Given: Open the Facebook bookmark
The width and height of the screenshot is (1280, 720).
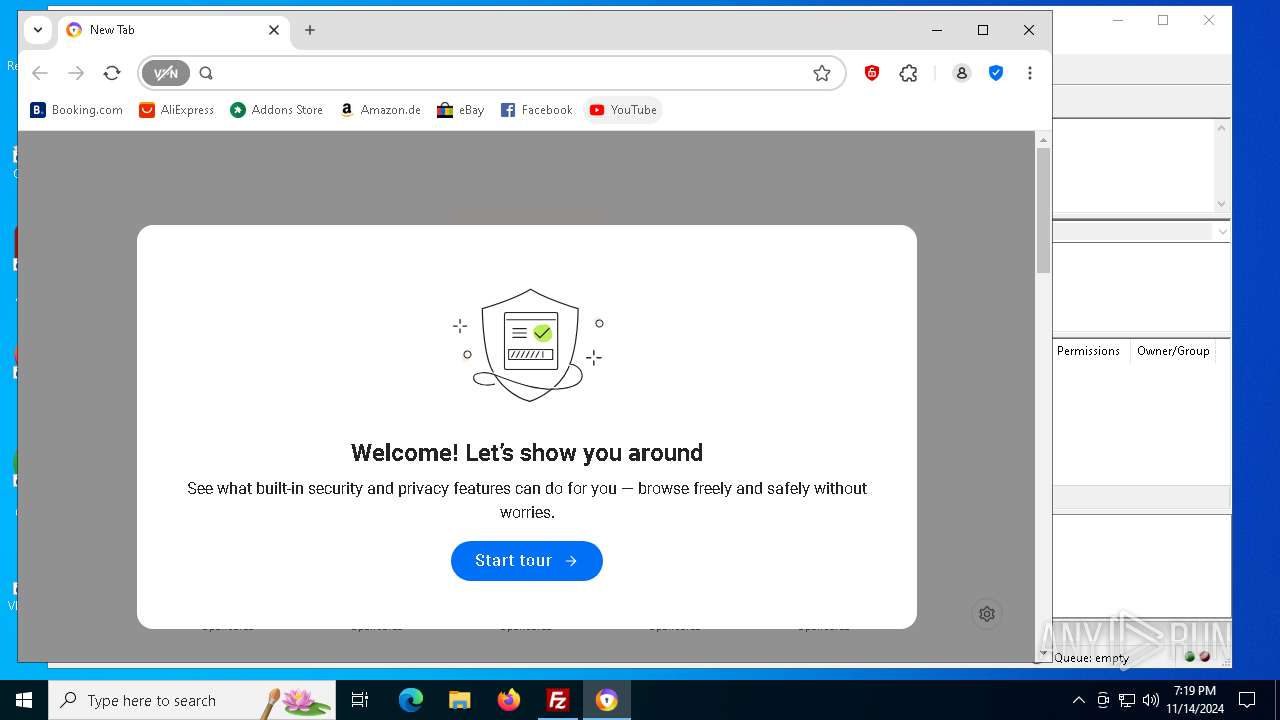Looking at the screenshot, I should (536, 110).
